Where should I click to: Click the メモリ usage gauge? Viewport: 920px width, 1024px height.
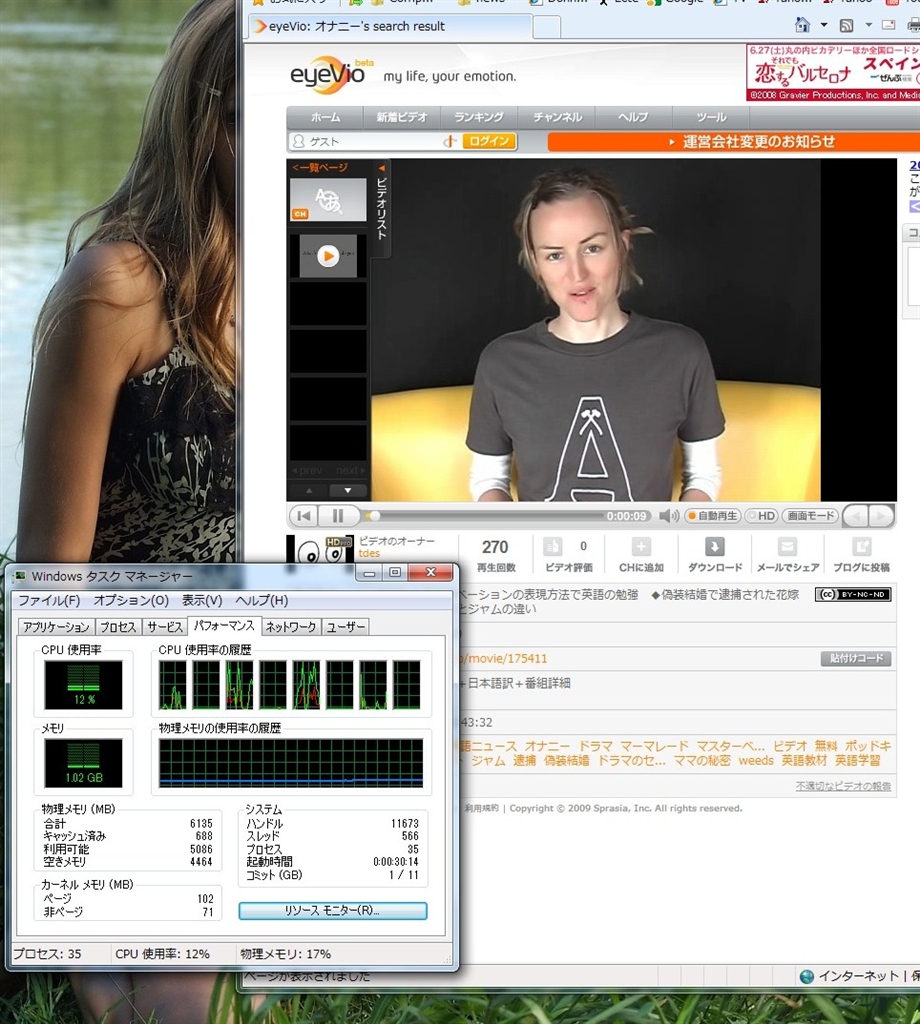(x=84, y=763)
